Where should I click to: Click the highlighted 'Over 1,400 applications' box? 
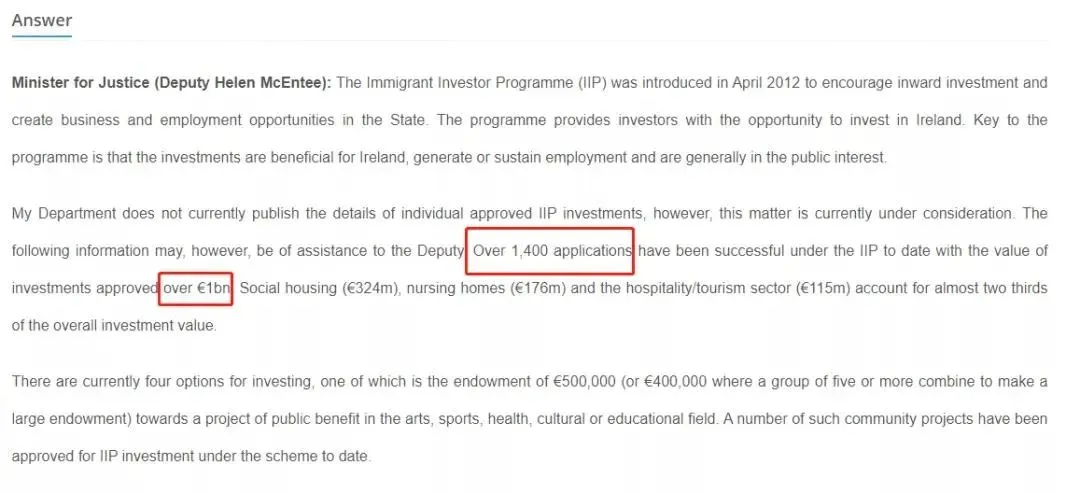549,251
